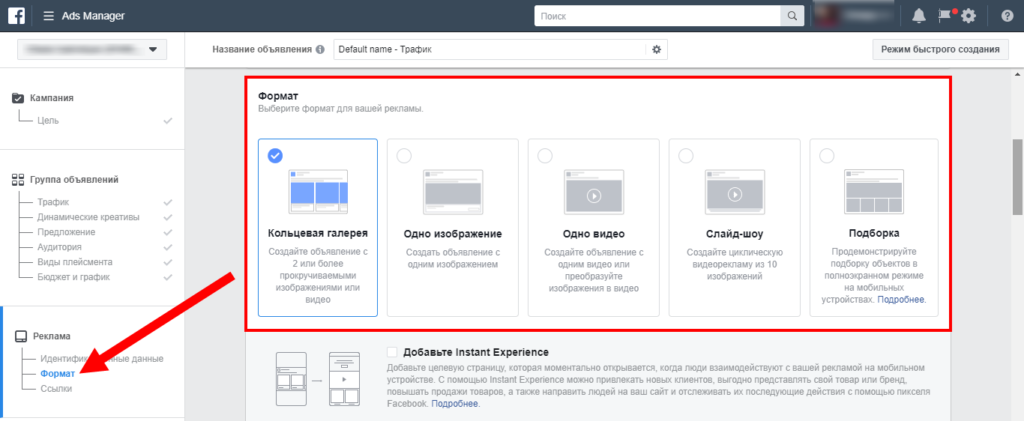
Task: Open the Группа объявлений section heading
Action: pyautogui.click(x=74, y=179)
